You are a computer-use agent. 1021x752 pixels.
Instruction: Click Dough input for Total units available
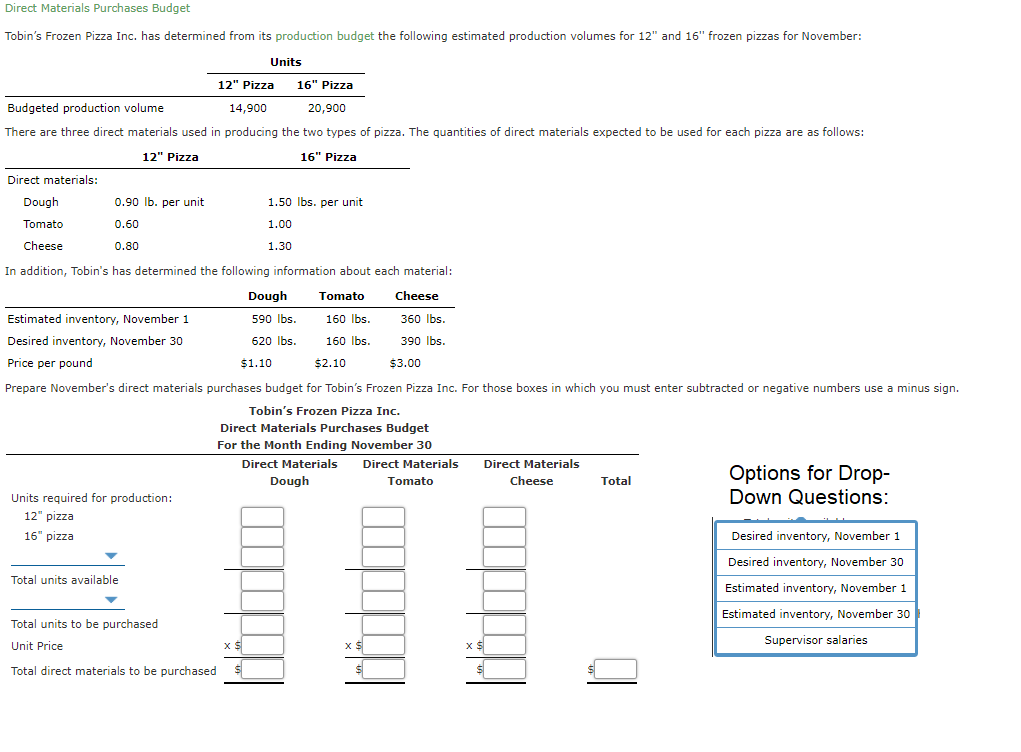click(262, 581)
